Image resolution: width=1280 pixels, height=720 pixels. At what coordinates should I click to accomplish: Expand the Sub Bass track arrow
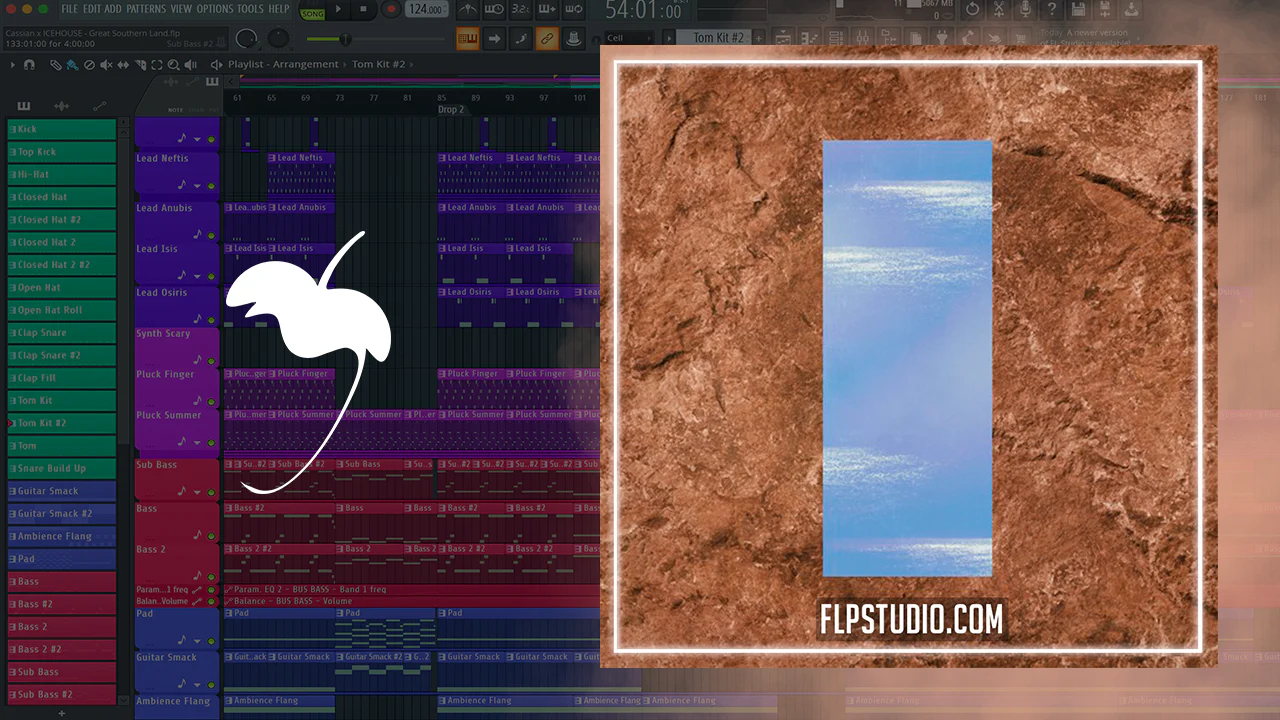pos(198,491)
